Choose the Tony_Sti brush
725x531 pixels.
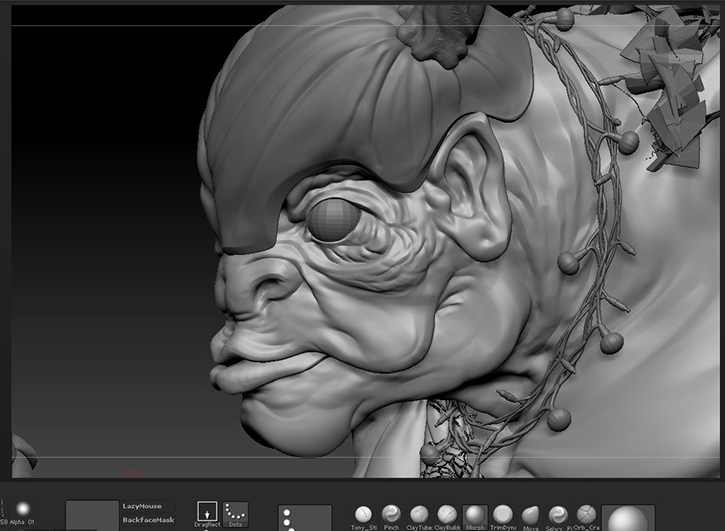pyautogui.click(x=364, y=517)
